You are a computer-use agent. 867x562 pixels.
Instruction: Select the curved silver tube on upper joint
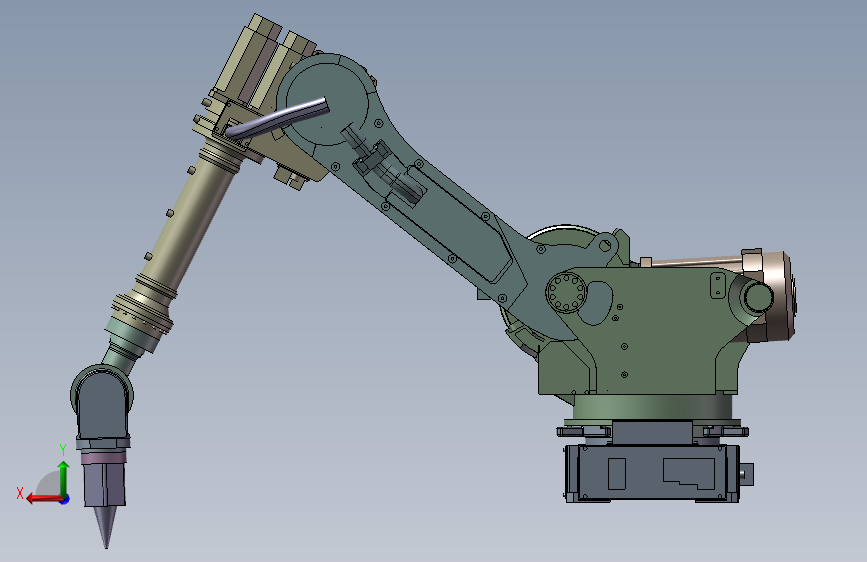click(276, 118)
